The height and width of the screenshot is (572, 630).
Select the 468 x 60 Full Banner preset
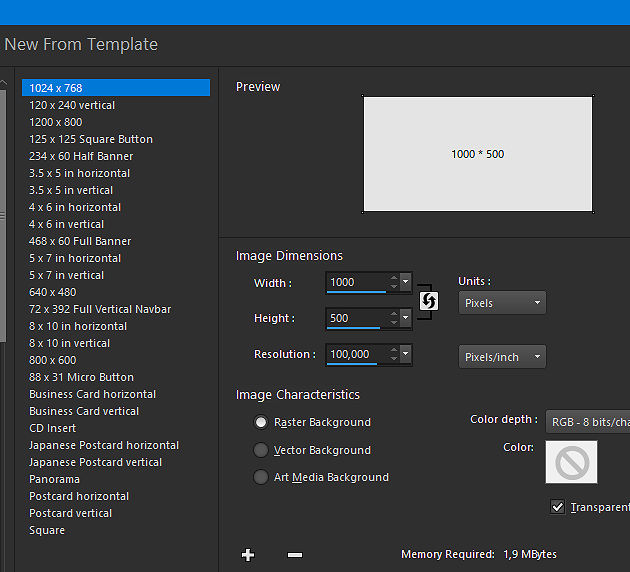[80, 241]
